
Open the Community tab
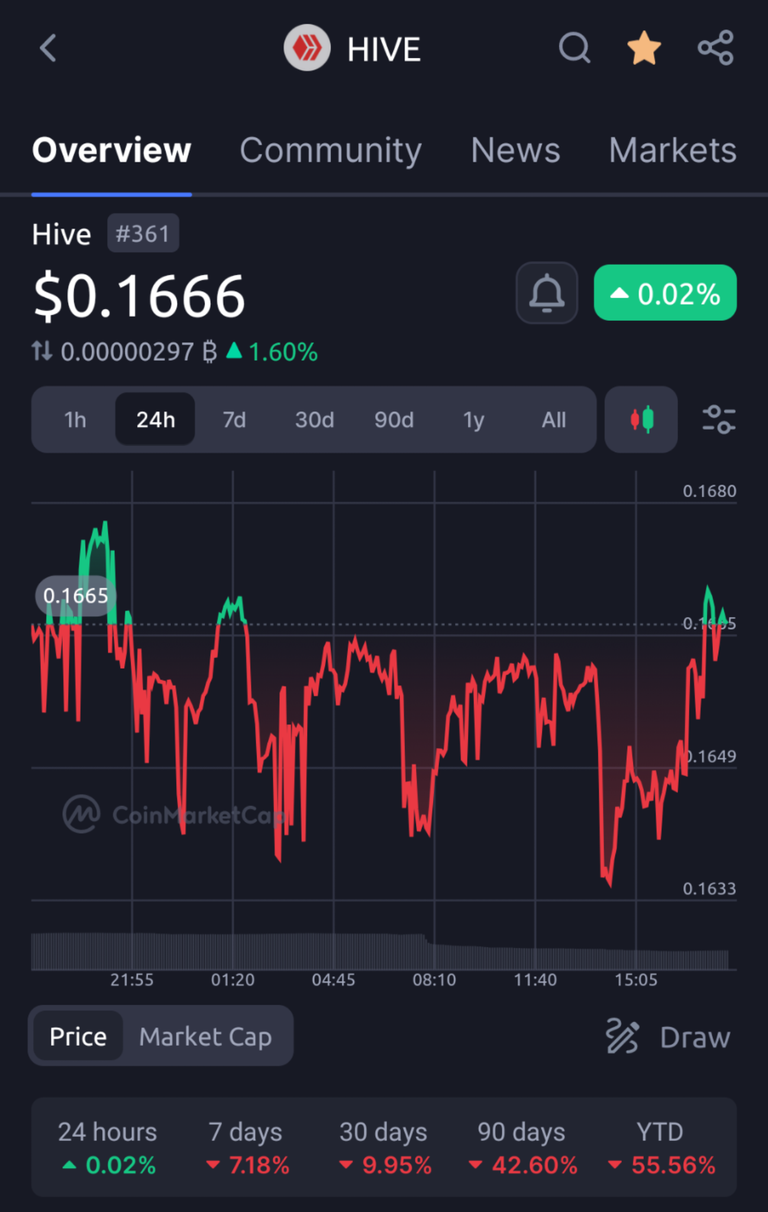coord(330,150)
